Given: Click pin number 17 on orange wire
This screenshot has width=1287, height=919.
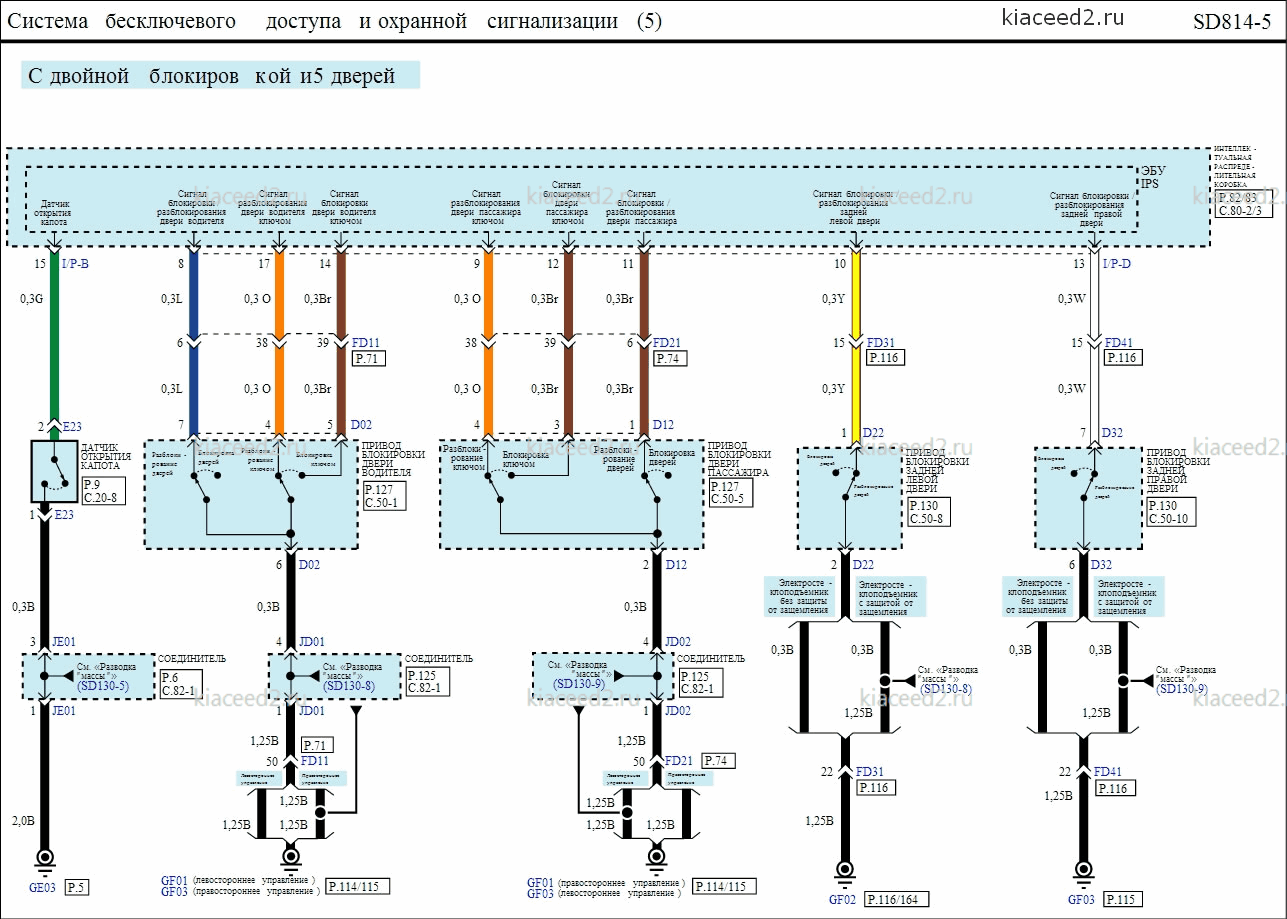Looking at the screenshot, I should [x=263, y=264].
